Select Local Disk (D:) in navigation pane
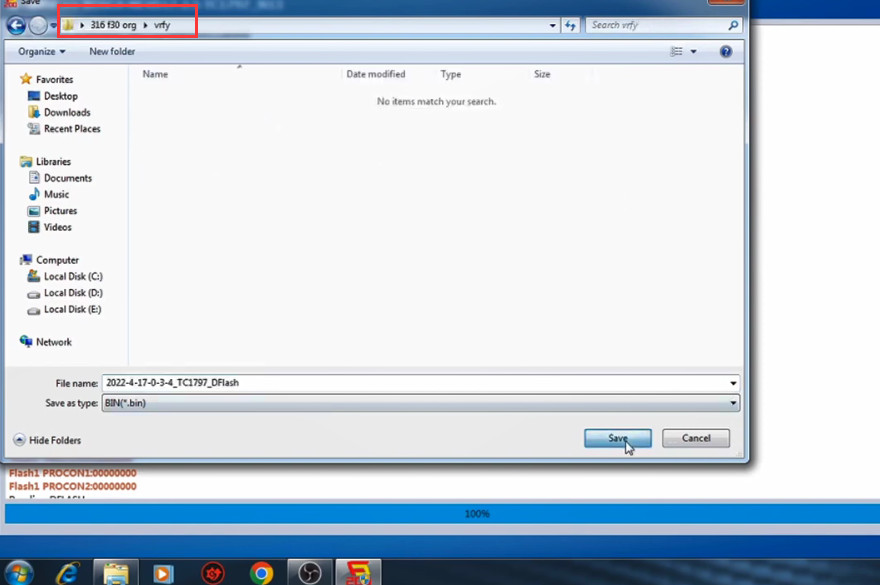The image size is (880, 585). [x=72, y=293]
